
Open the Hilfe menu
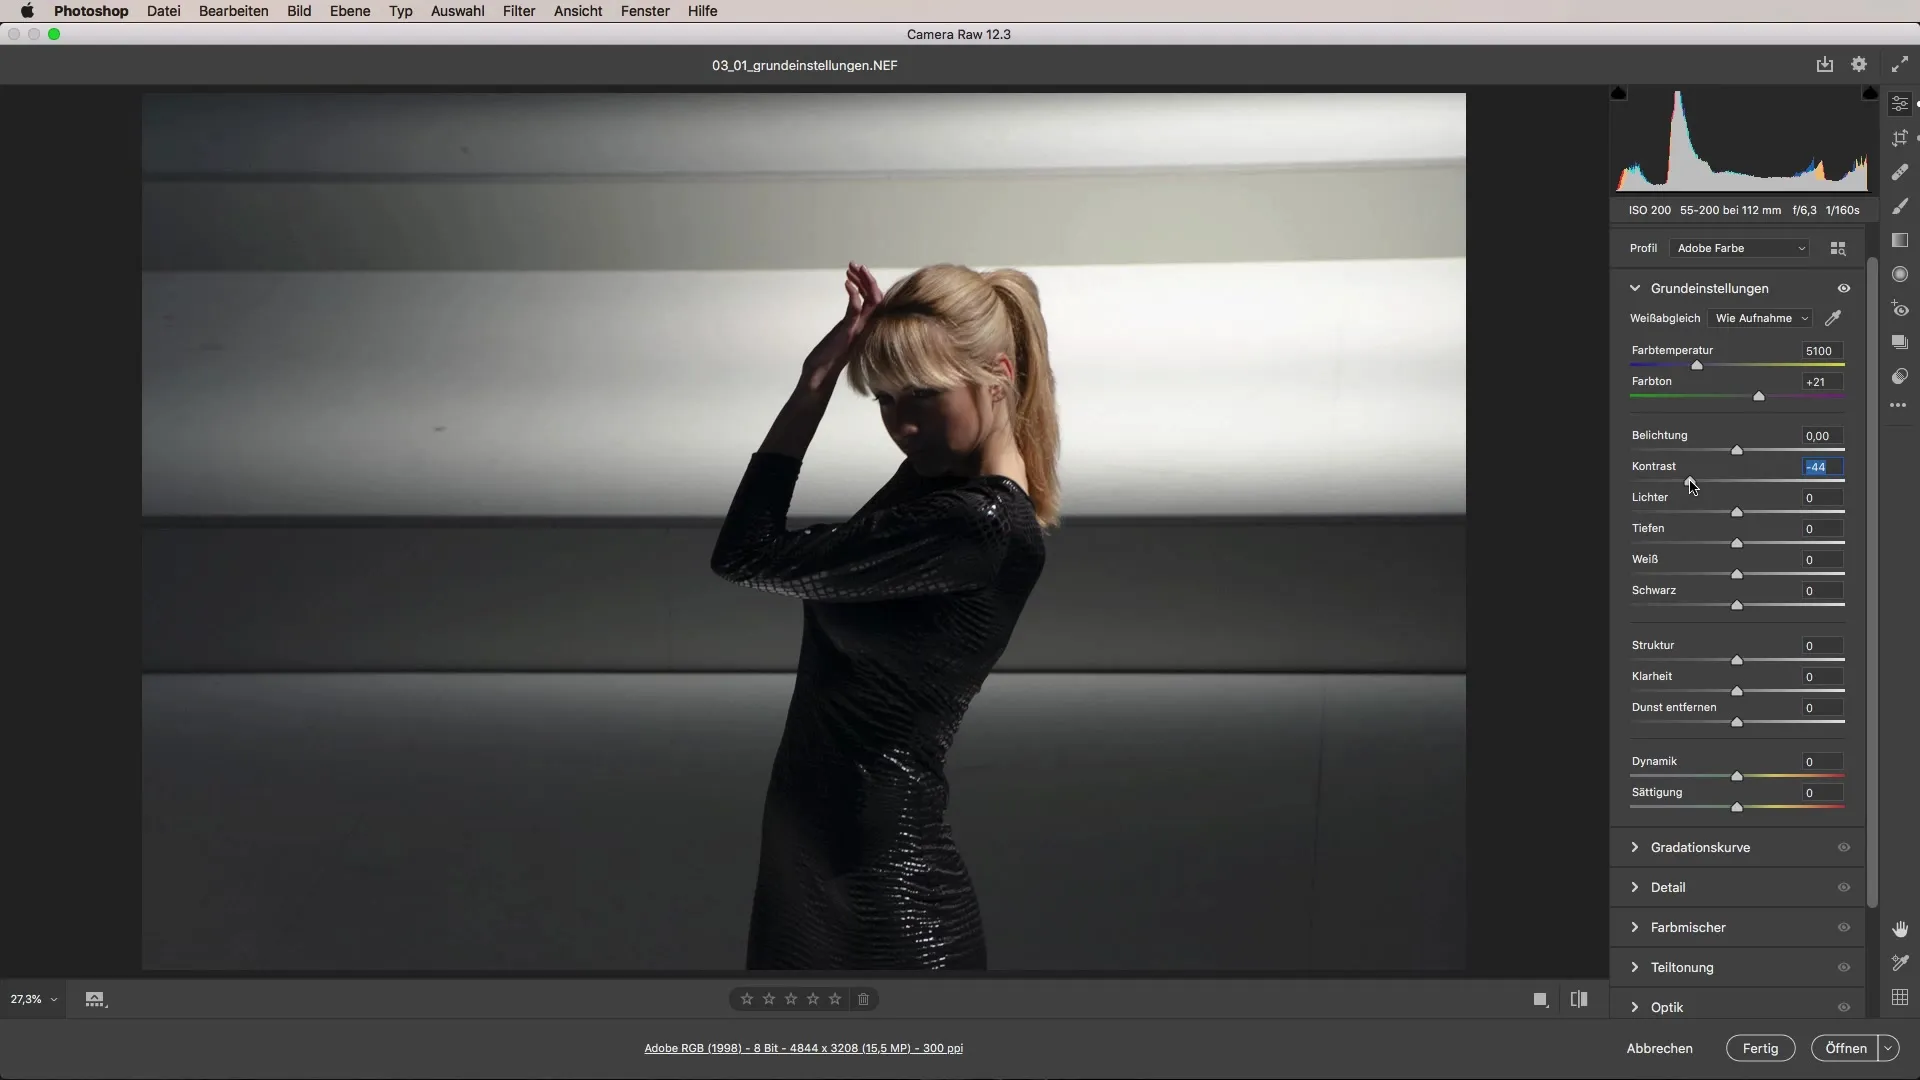[x=702, y=11]
